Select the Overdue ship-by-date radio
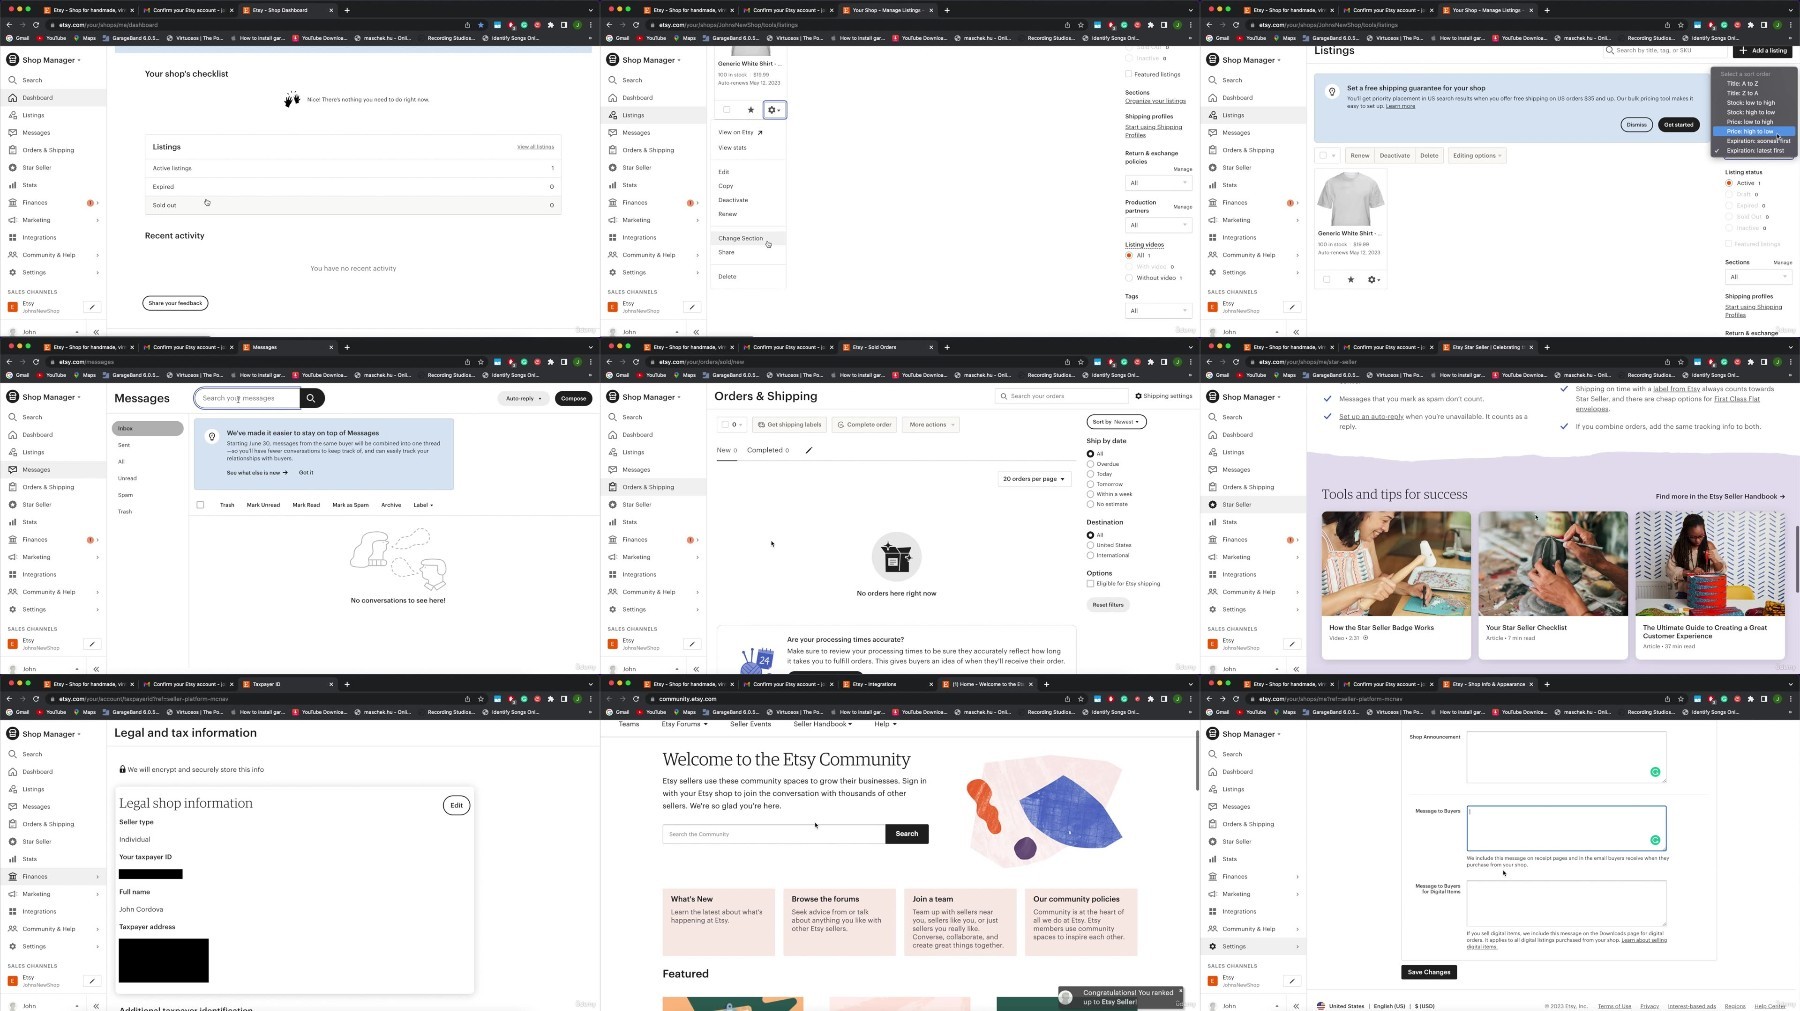This screenshot has height=1011, width=1800. point(1090,464)
